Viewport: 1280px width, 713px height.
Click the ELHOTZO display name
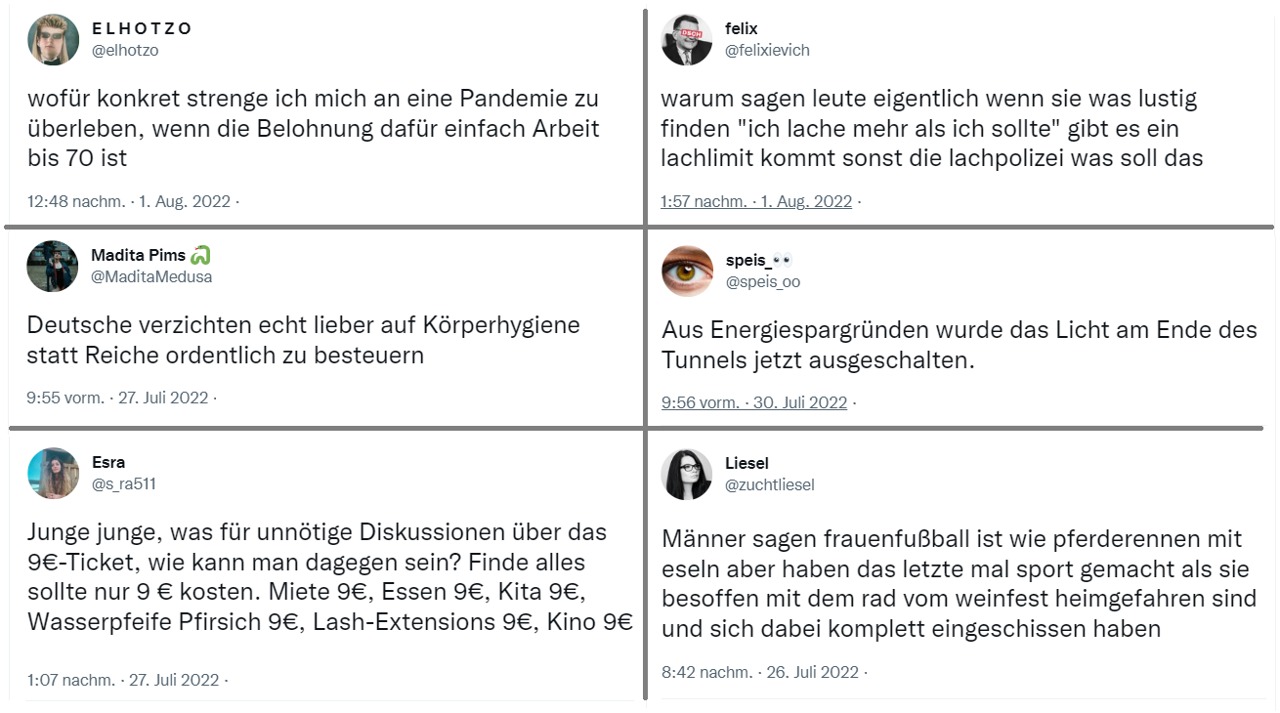click(142, 28)
